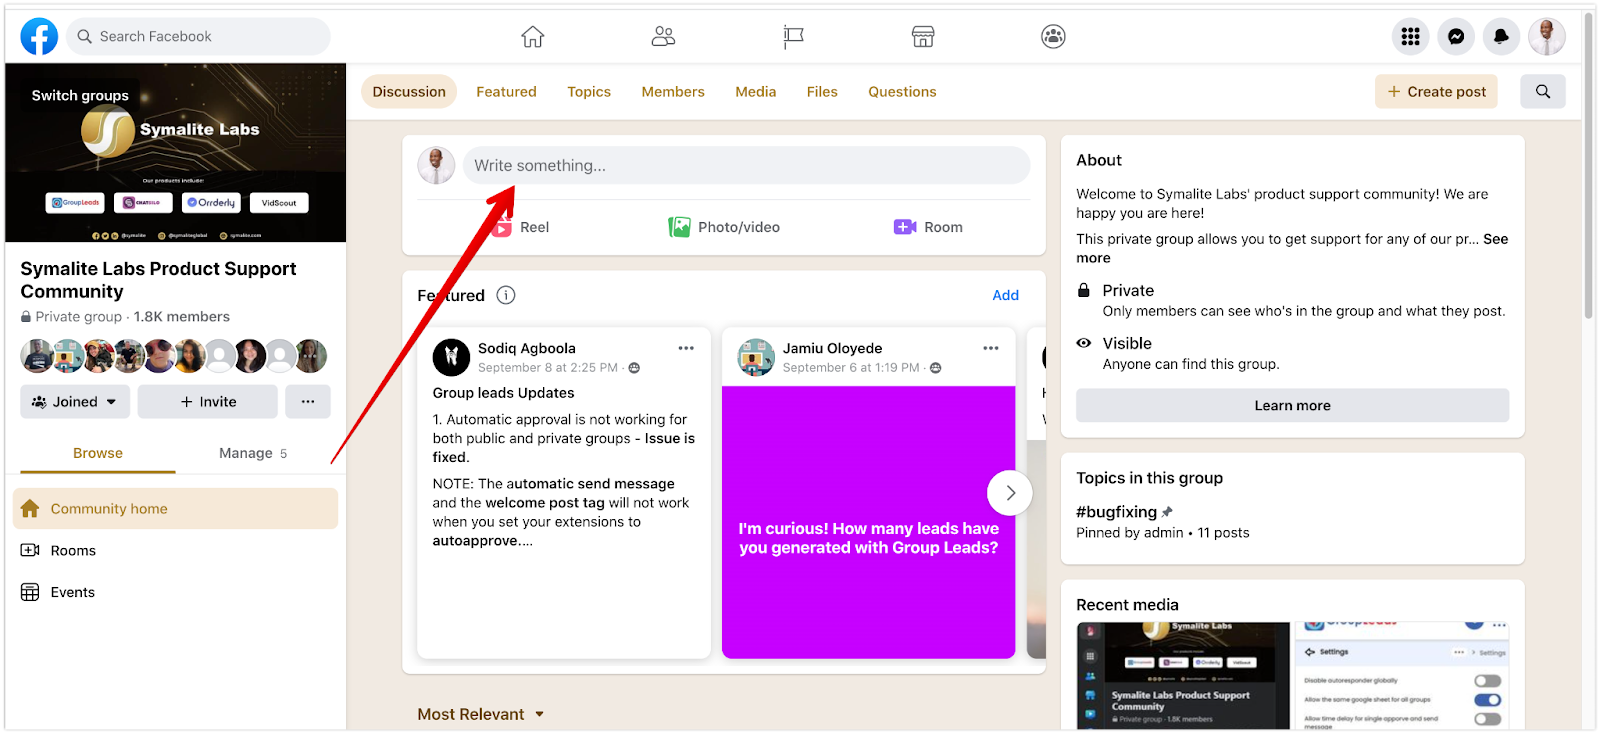Open the Featured tab
Viewport: 1600px width, 734px height.
506,92
